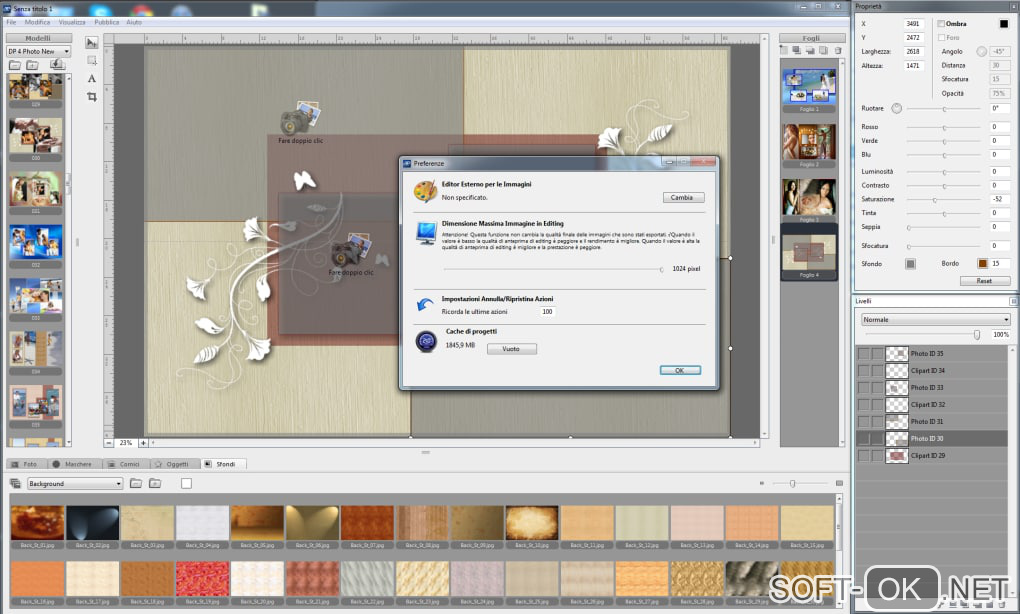Click remove folder icon beside Background dropdown
Viewport: 1020px width, 614px height.
pos(135,483)
